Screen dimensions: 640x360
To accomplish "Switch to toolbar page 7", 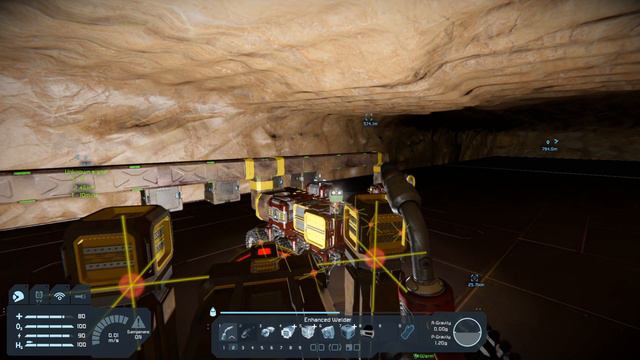I will (281, 347).
